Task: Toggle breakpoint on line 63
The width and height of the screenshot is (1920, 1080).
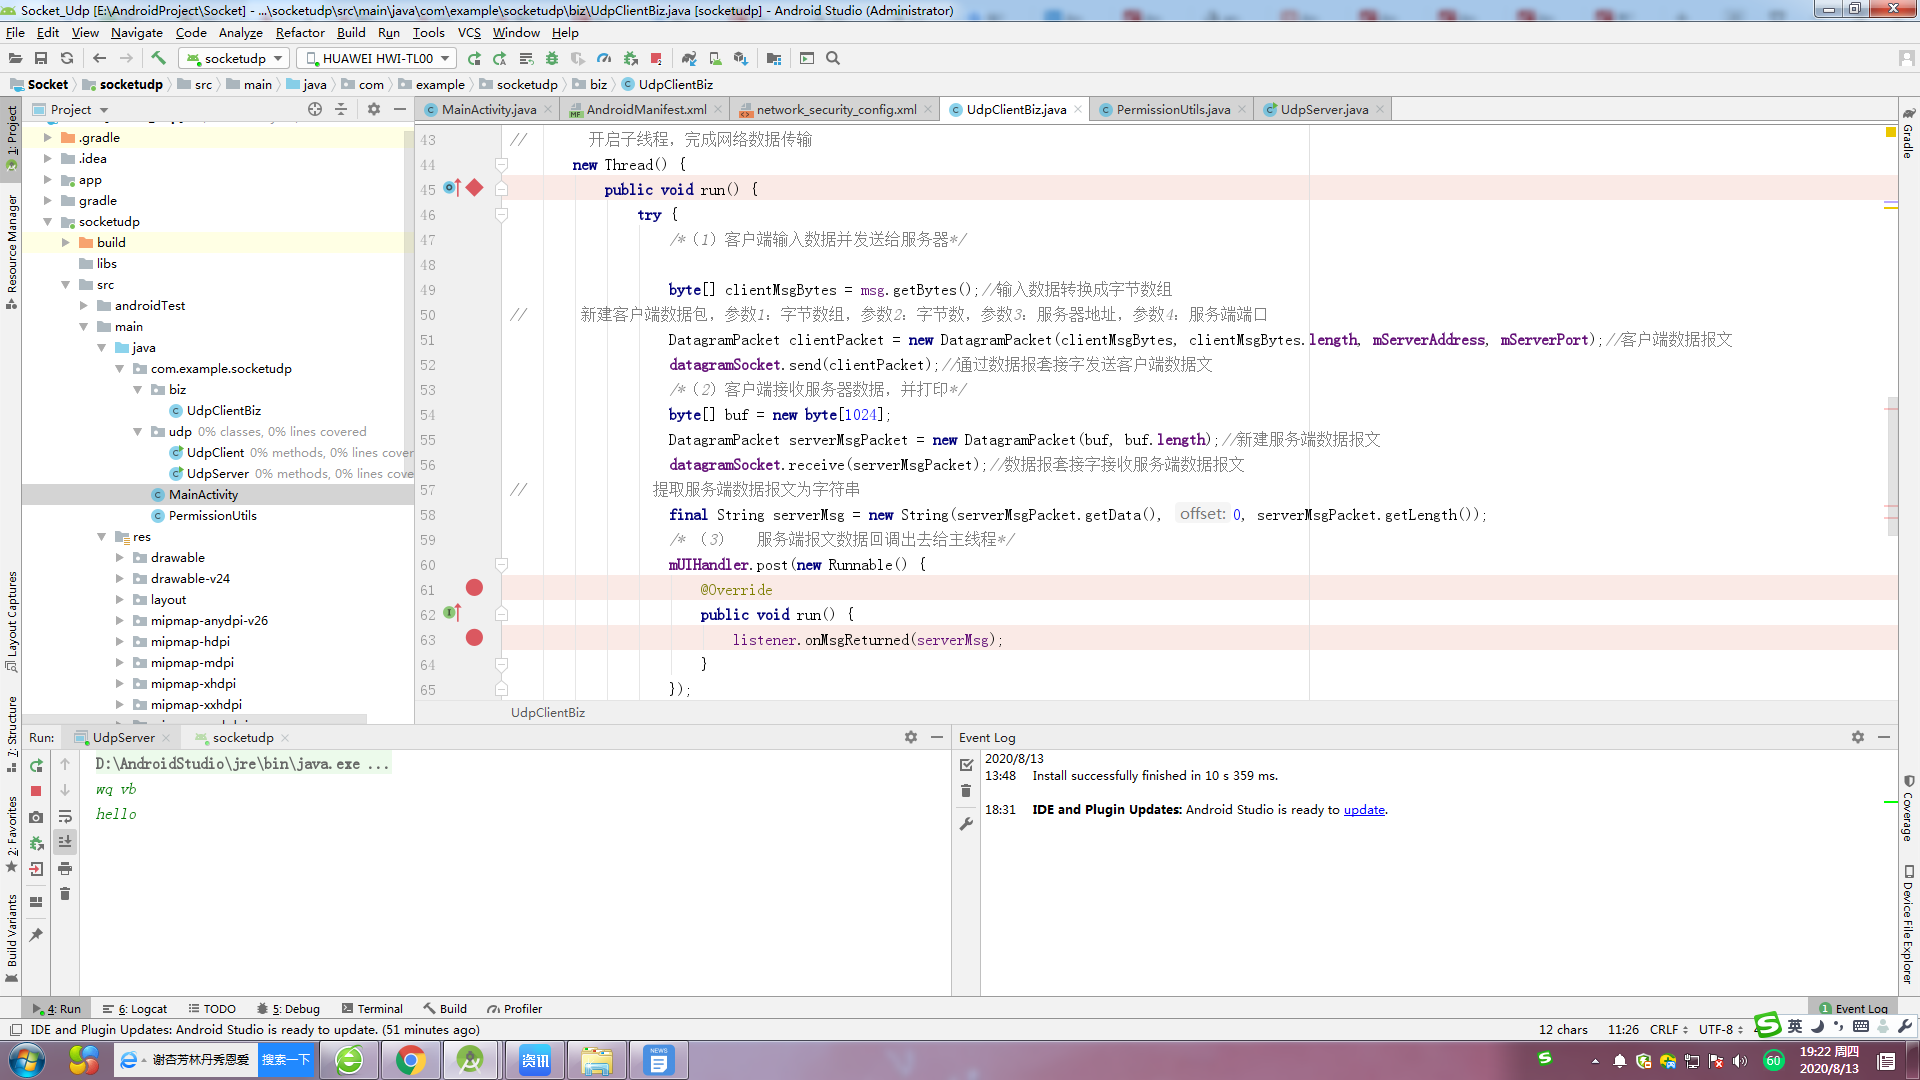Action: click(x=474, y=638)
